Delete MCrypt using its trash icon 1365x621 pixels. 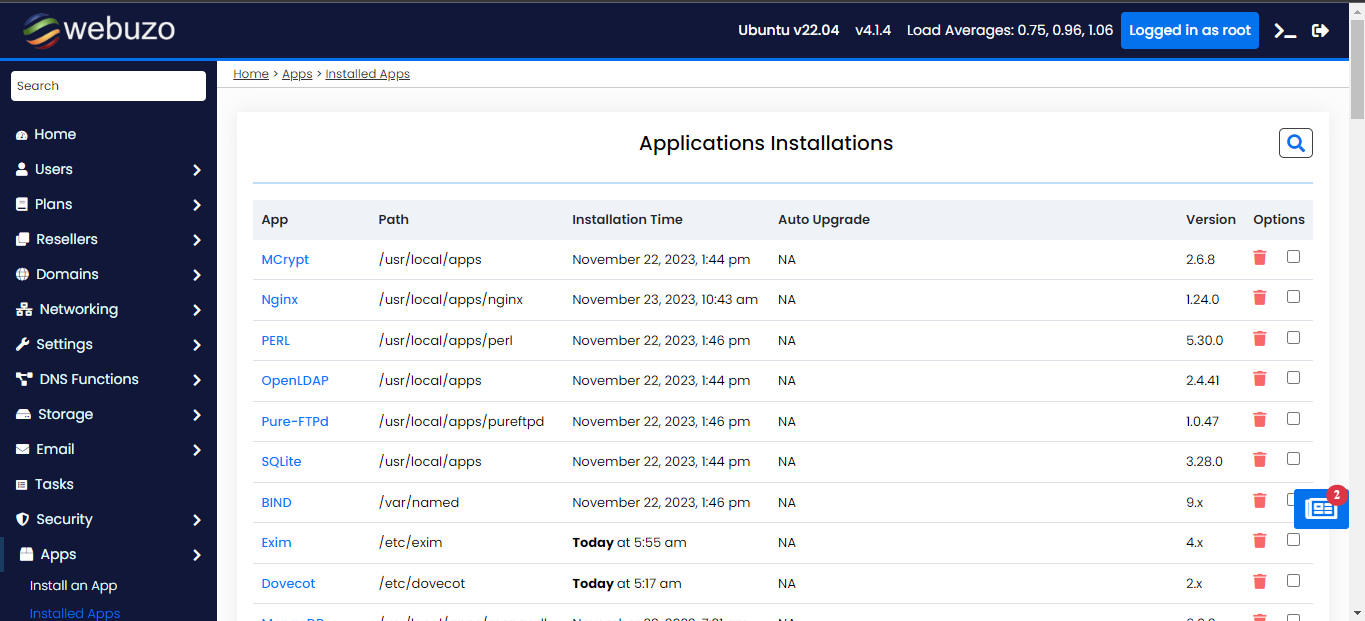(x=1259, y=258)
